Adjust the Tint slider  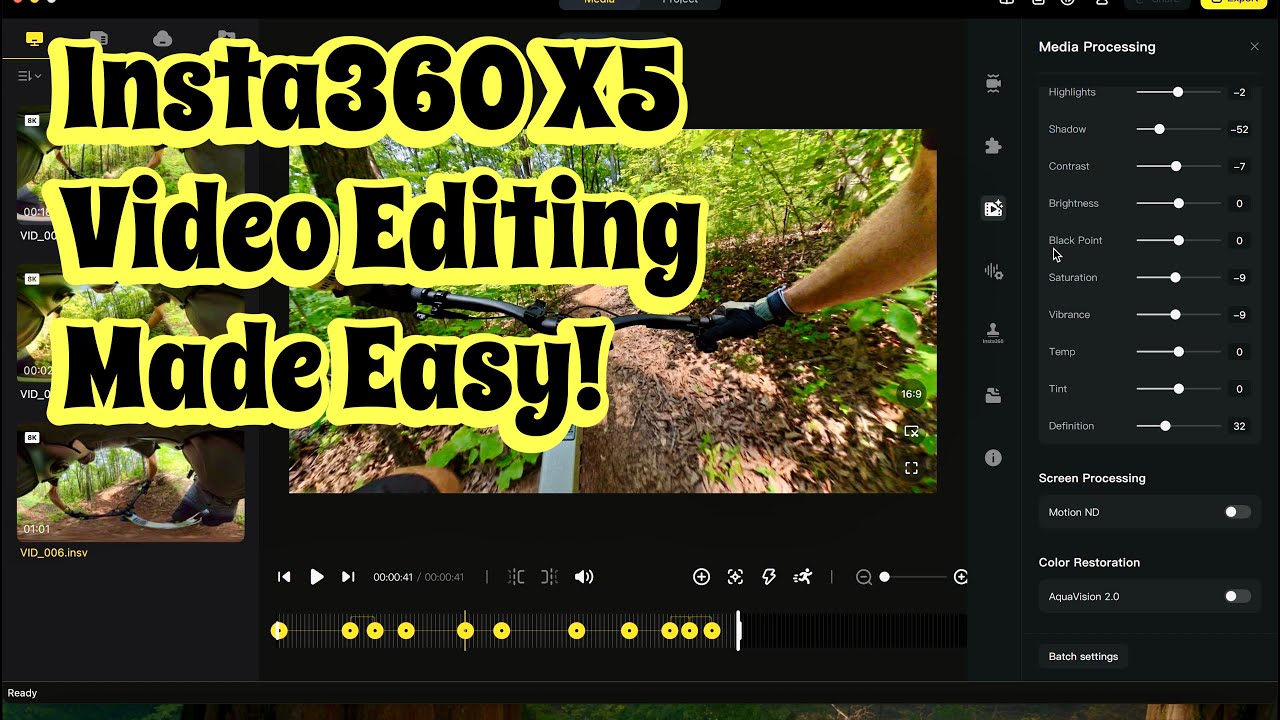[x=1178, y=388]
